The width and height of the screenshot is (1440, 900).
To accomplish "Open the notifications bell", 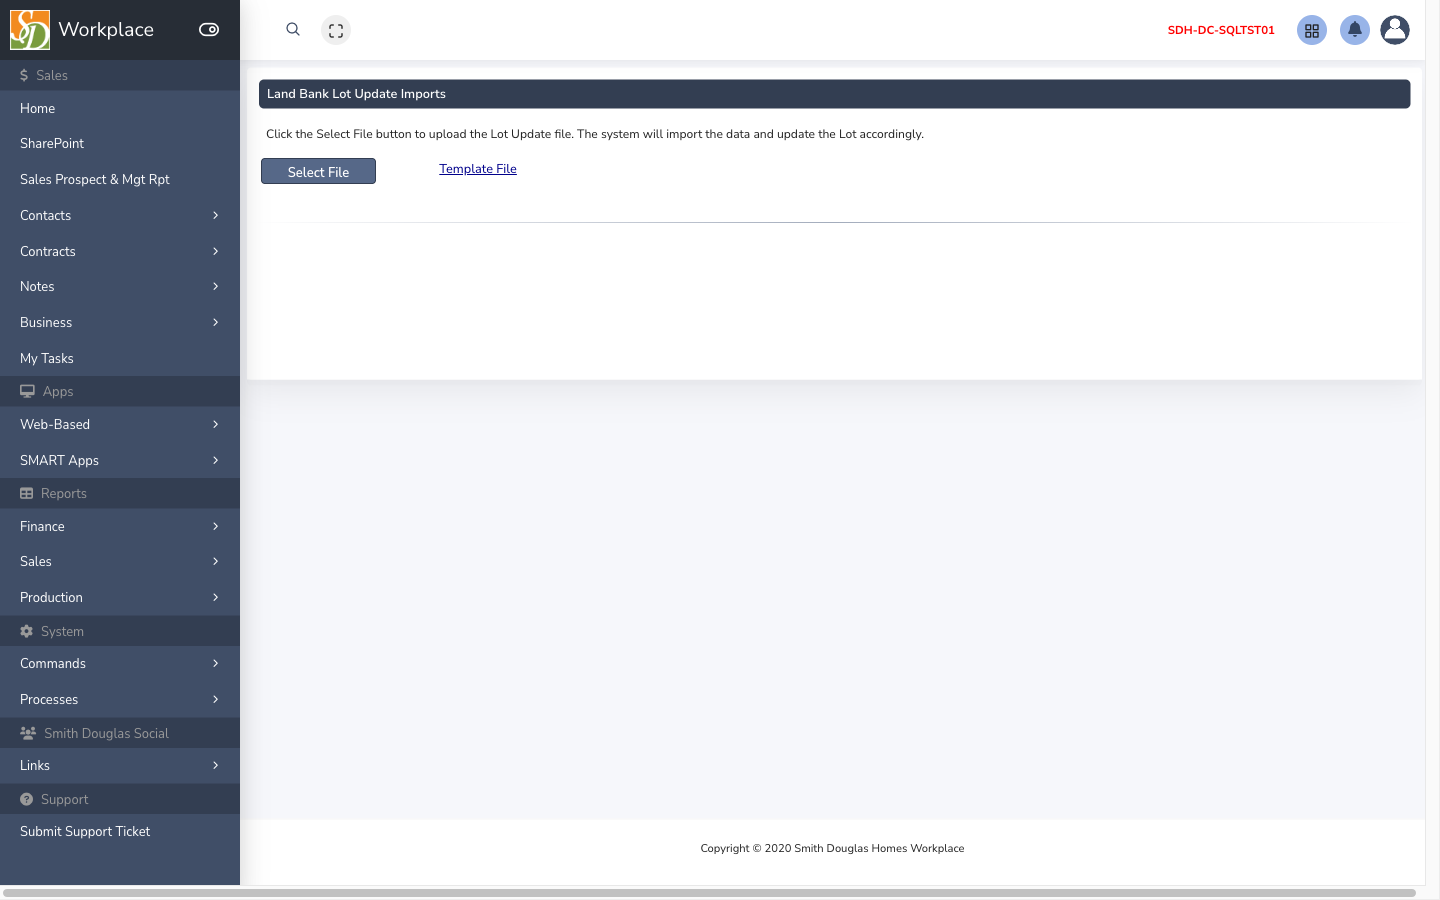I will (x=1355, y=30).
